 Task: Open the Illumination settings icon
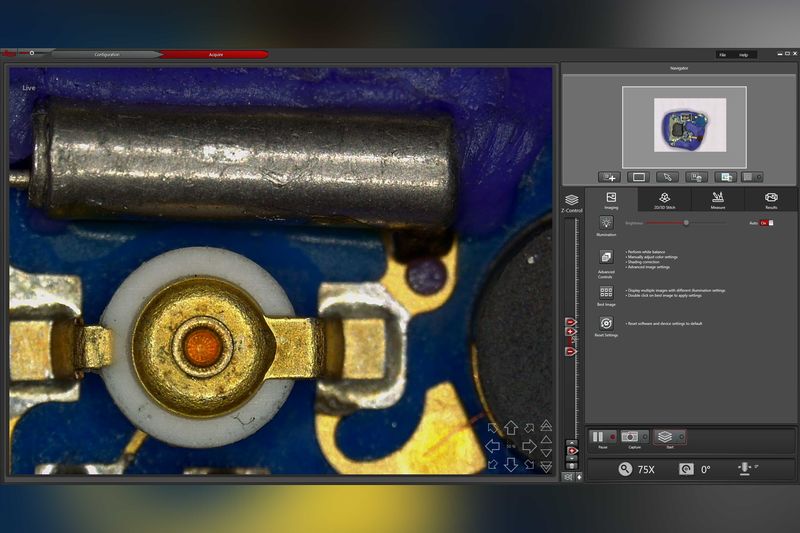tap(606, 223)
